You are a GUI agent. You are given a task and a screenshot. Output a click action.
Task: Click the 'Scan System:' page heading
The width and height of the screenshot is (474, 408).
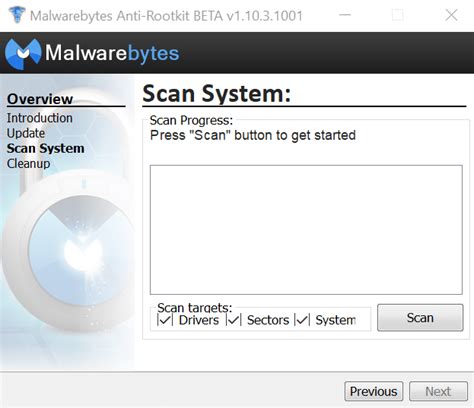[217, 94]
